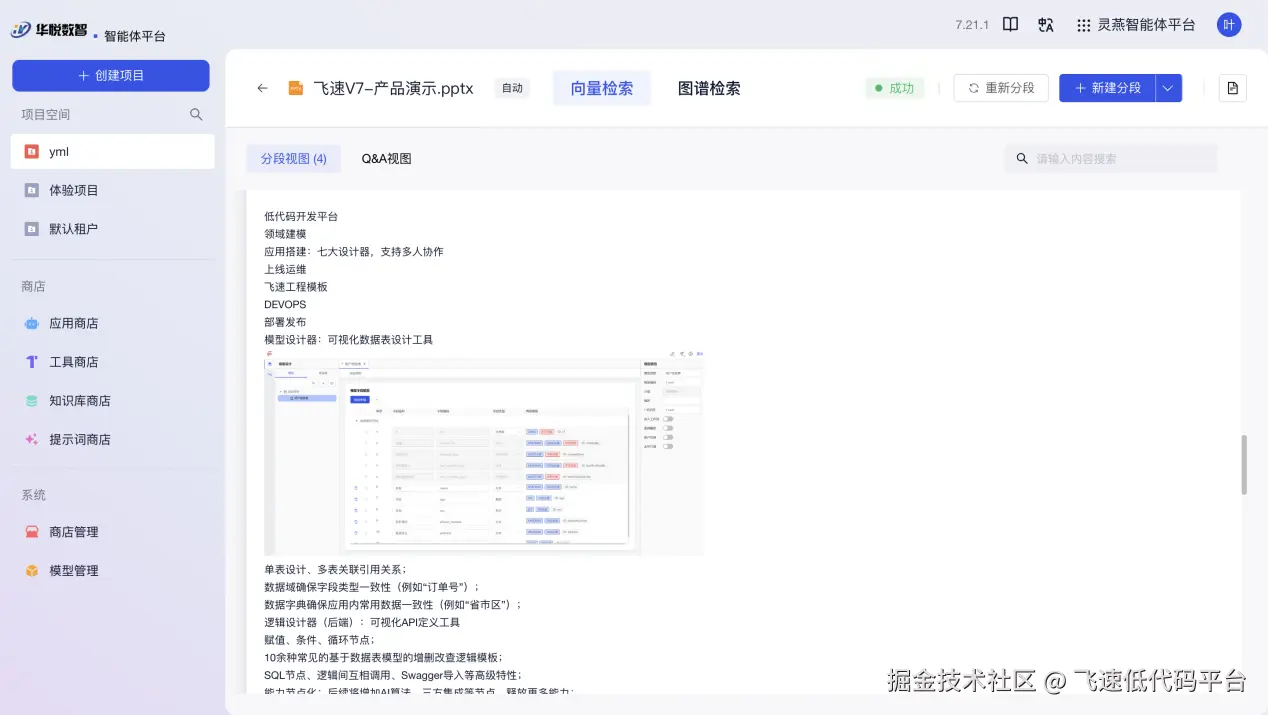Open the documentation book icon in top bar
Viewport: 1268px width, 715px height.
click(1009, 25)
